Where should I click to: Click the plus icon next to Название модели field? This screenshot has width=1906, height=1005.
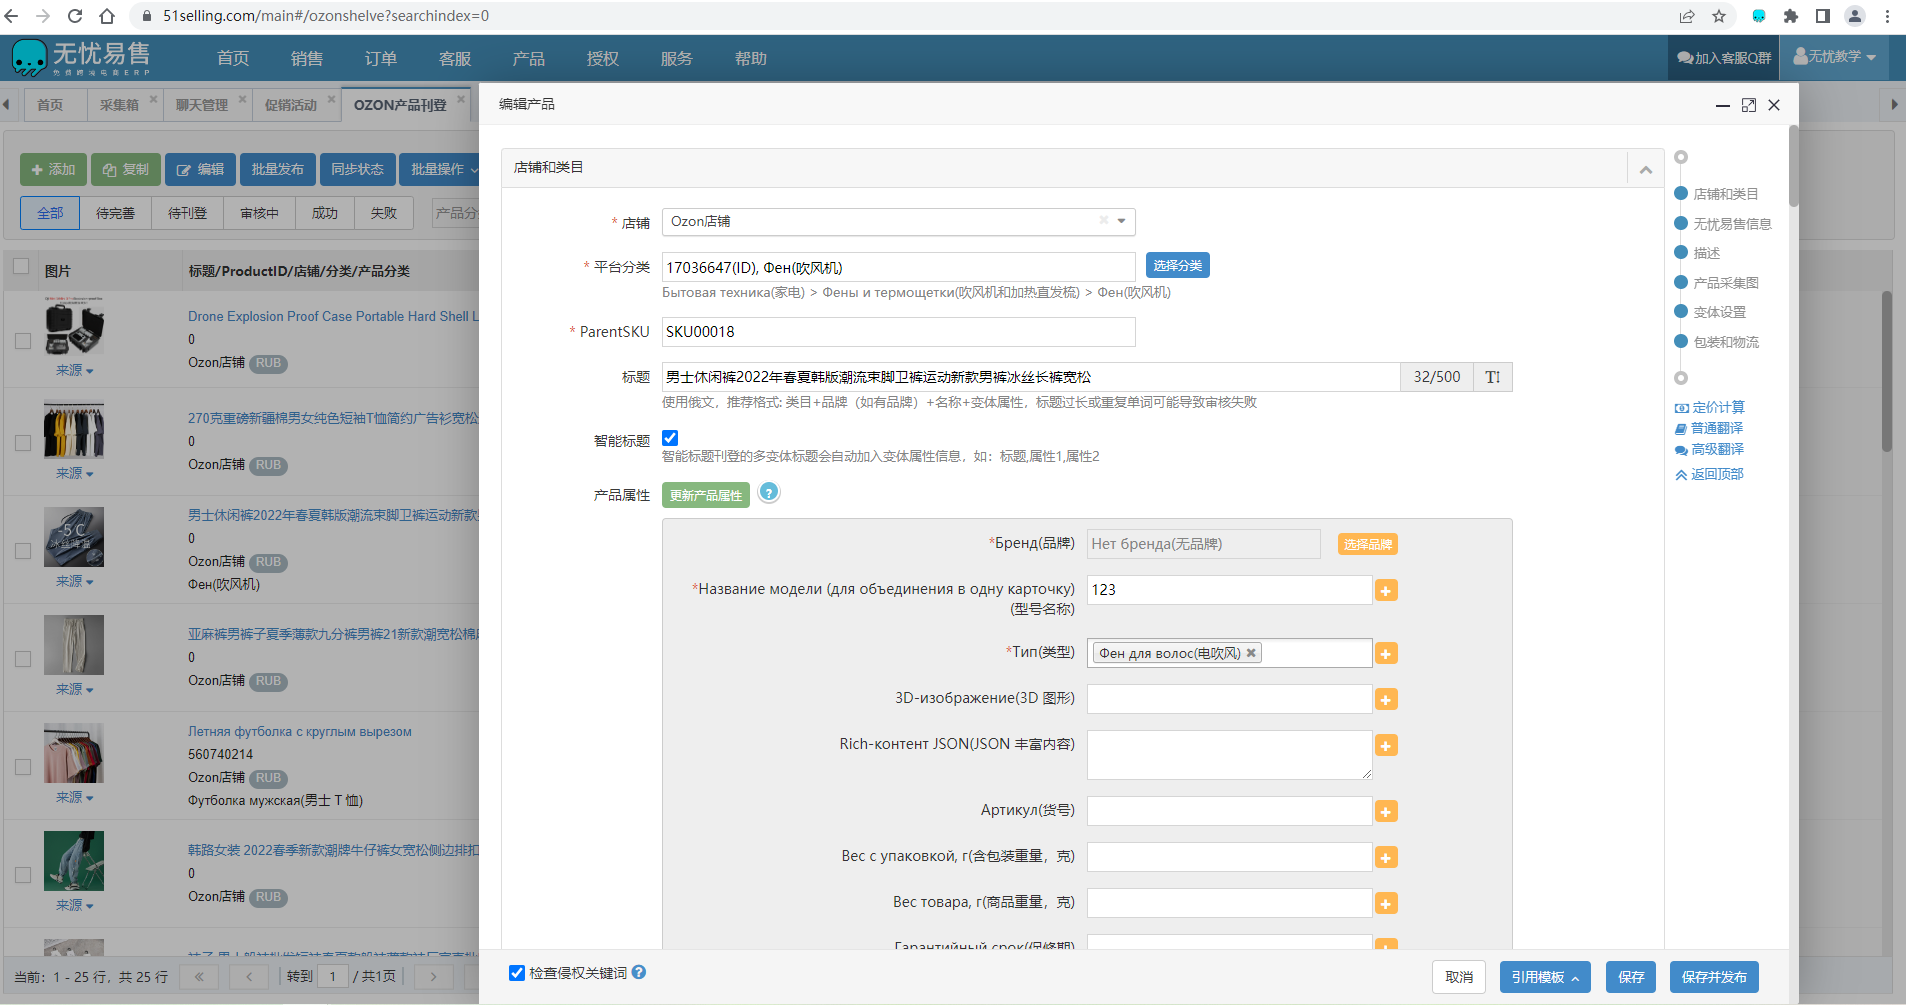pyautogui.click(x=1386, y=591)
